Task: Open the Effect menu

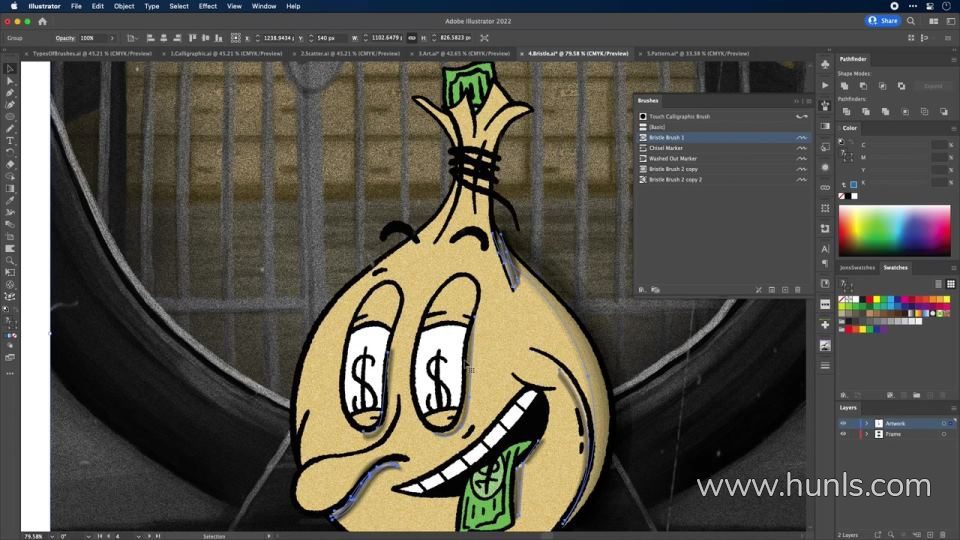Action: point(208,6)
